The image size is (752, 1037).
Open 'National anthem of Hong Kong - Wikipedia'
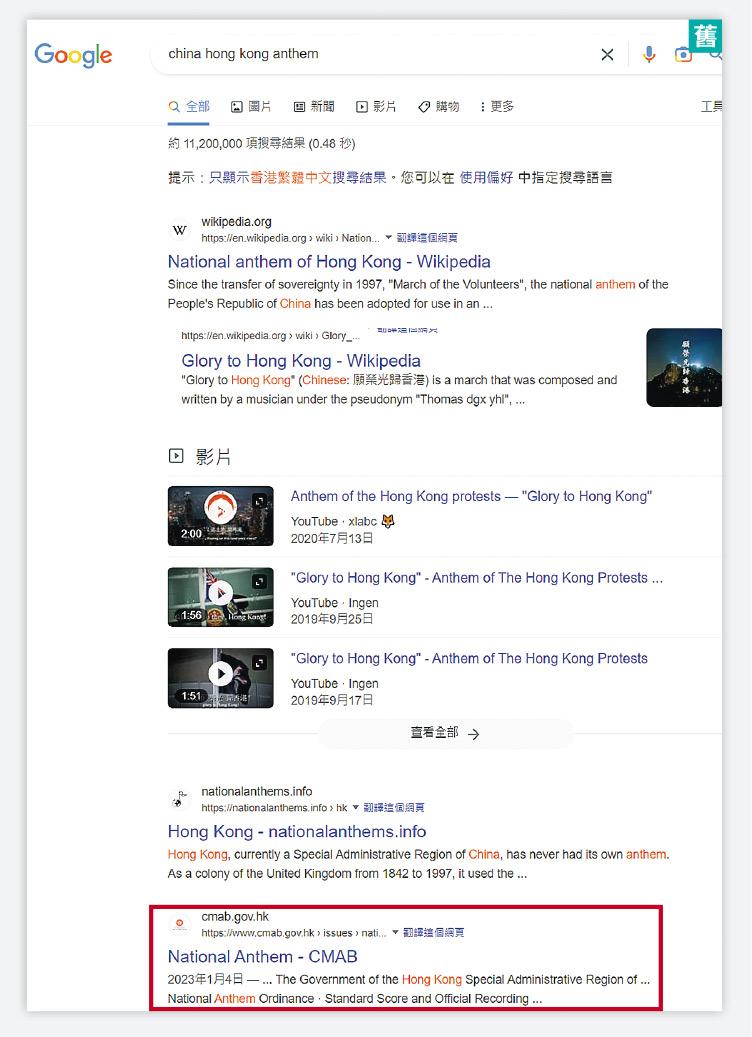point(329,262)
